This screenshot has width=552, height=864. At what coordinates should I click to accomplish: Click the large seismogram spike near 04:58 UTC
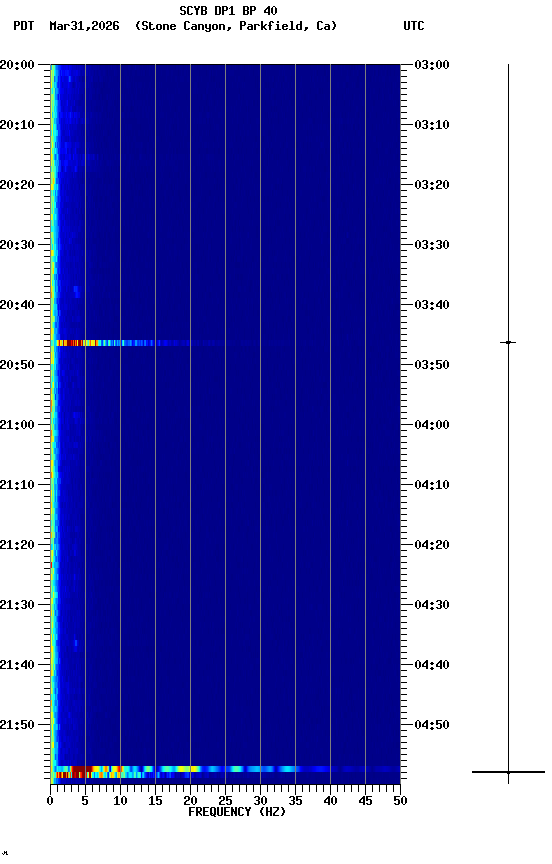508,773
